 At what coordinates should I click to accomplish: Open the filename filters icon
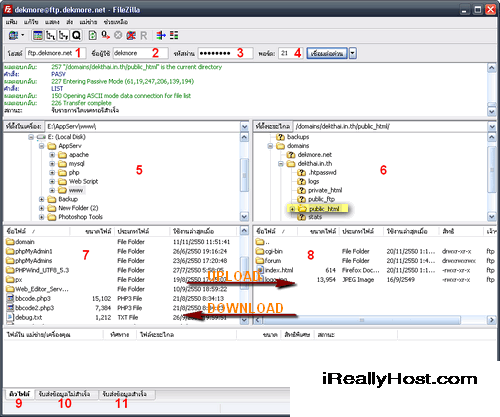(x=161, y=35)
